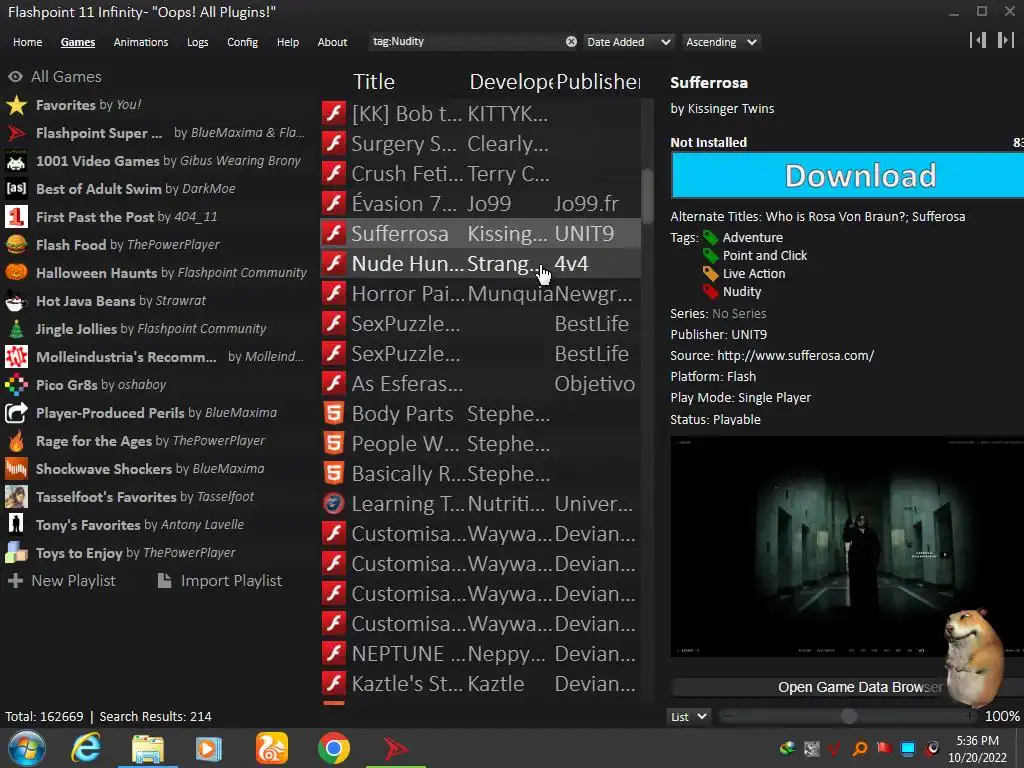Viewport: 1024px width, 768px height.
Task: Click the icon beside Learning T... row
Action: click(x=334, y=504)
